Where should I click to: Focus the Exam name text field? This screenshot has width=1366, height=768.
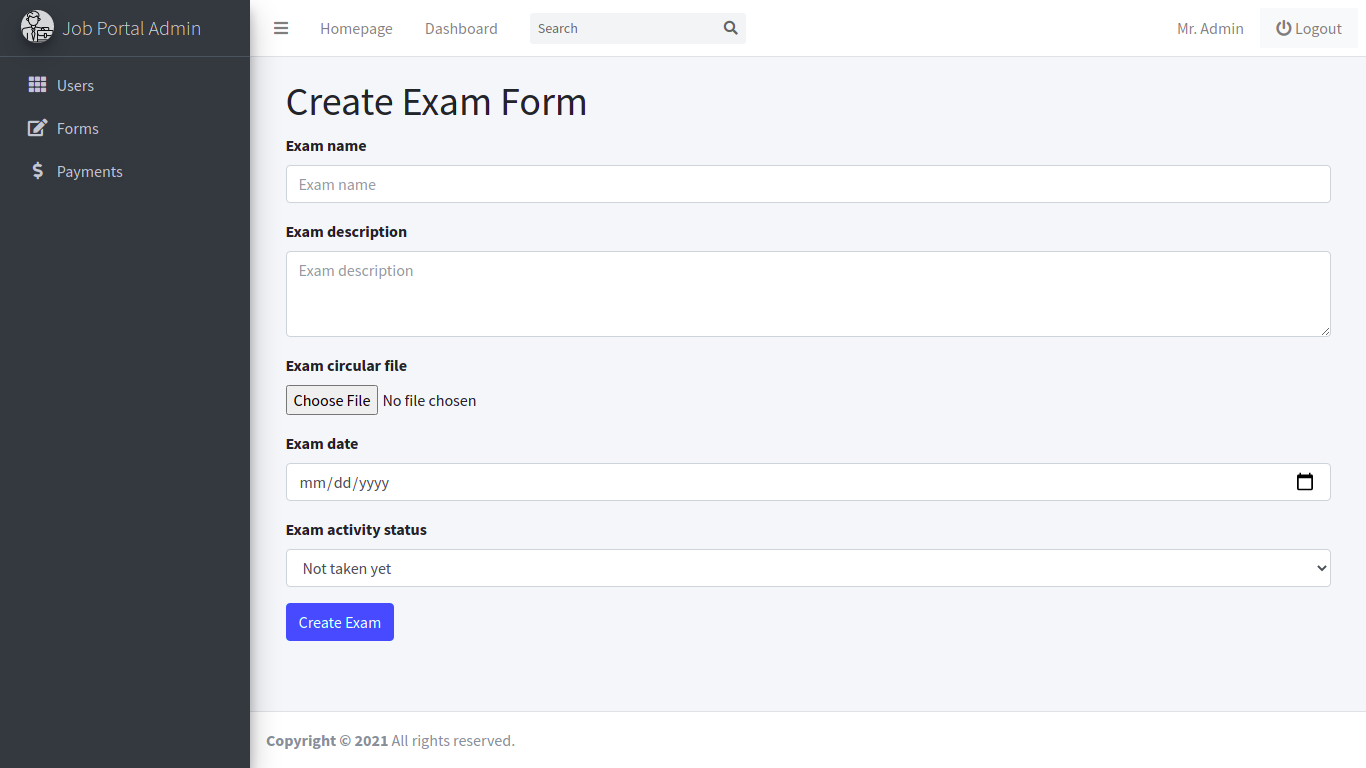point(808,184)
